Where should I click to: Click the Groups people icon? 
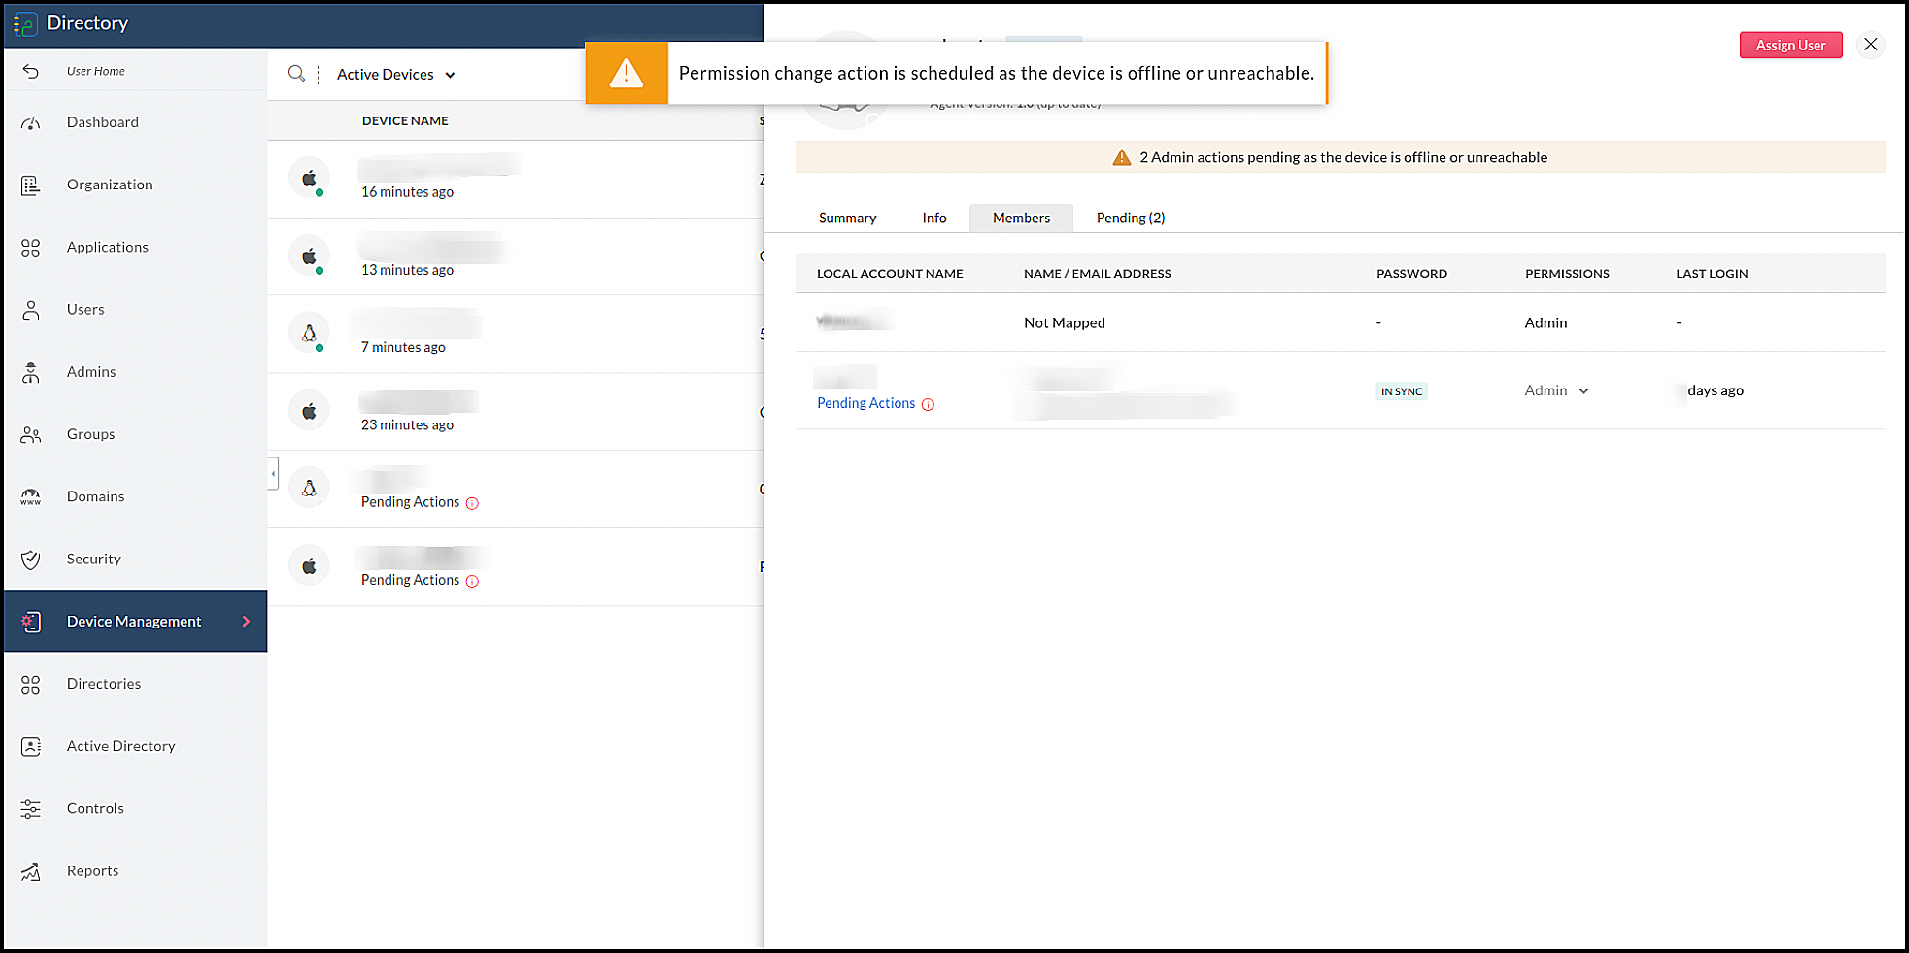pyautogui.click(x=31, y=434)
